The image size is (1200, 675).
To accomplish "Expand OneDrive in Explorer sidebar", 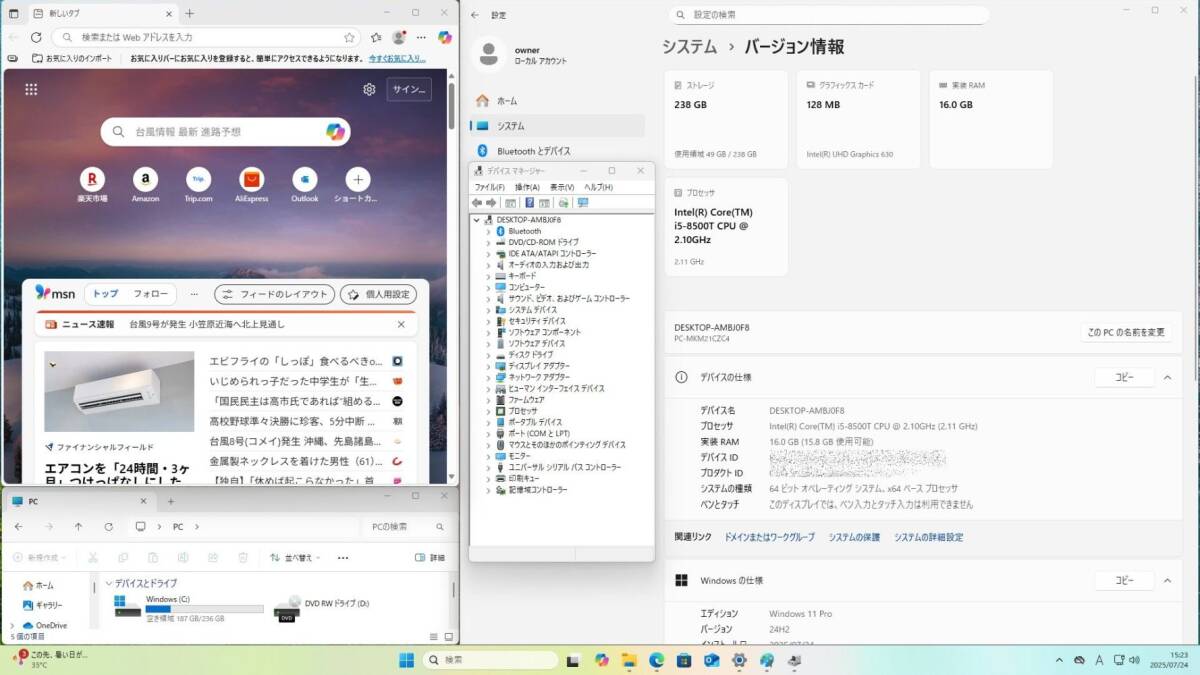I will tap(12, 625).
